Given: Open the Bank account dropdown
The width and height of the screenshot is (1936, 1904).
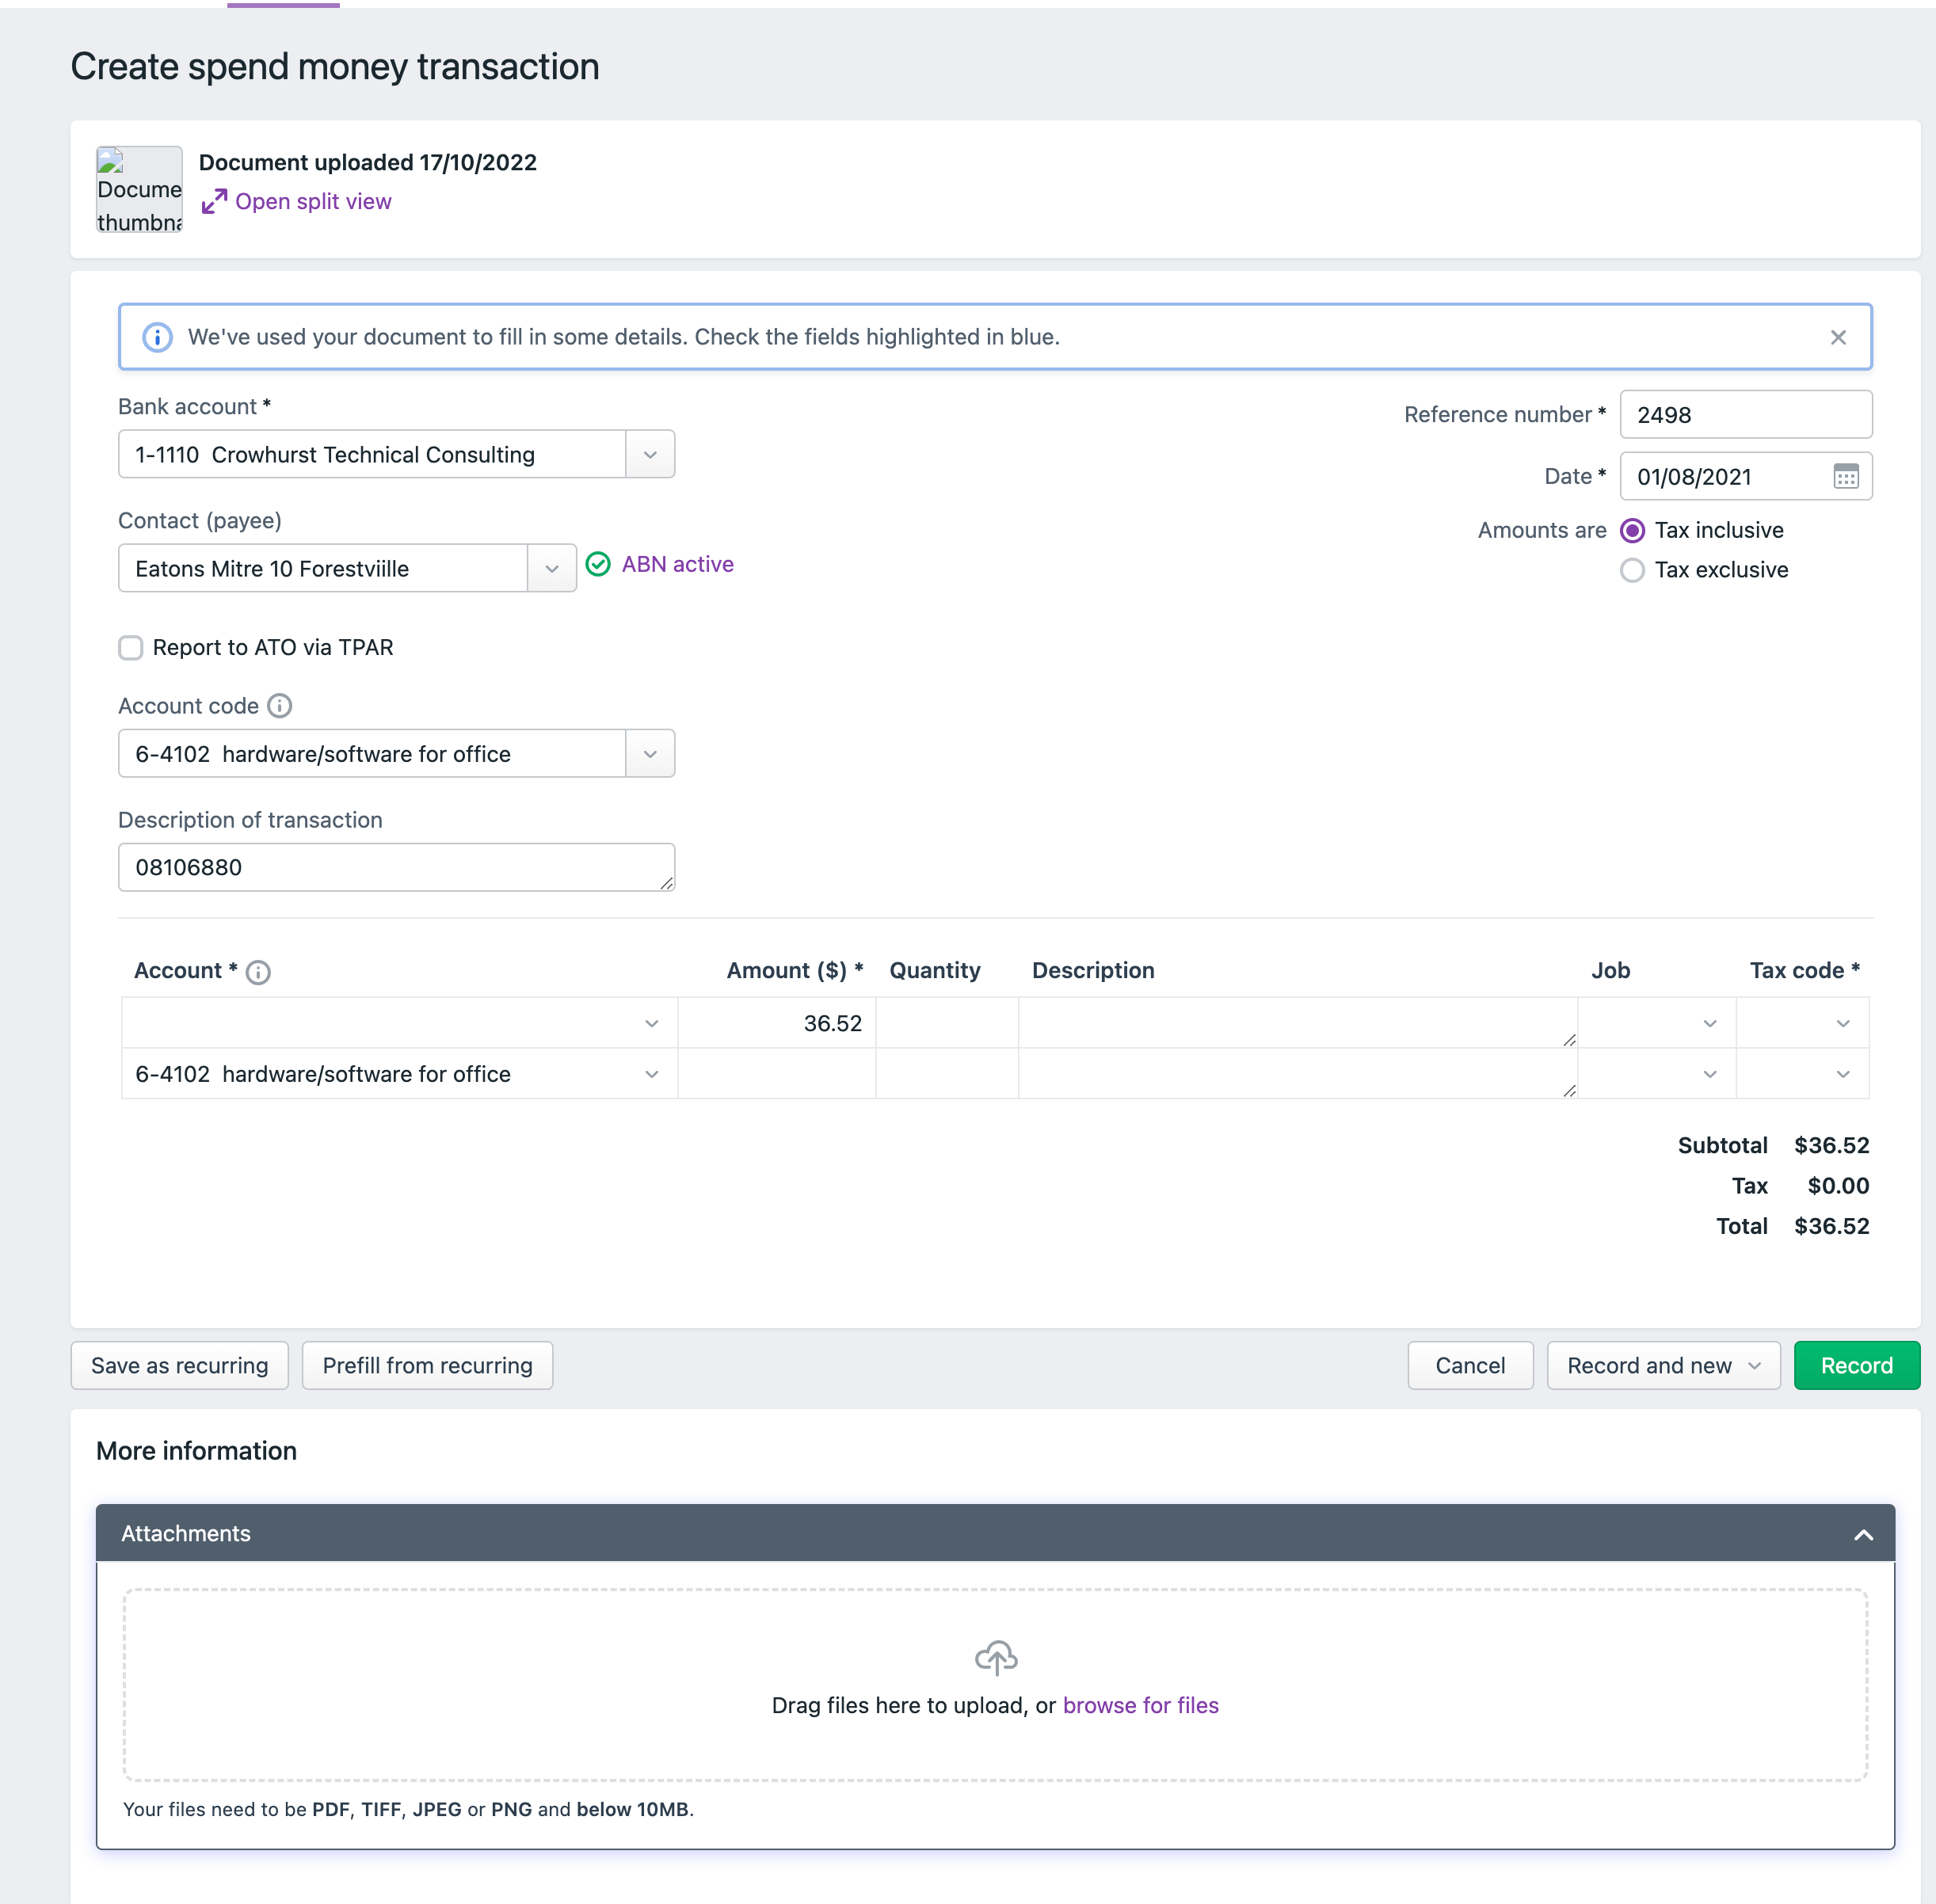Looking at the screenshot, I should tap(649, 454).
